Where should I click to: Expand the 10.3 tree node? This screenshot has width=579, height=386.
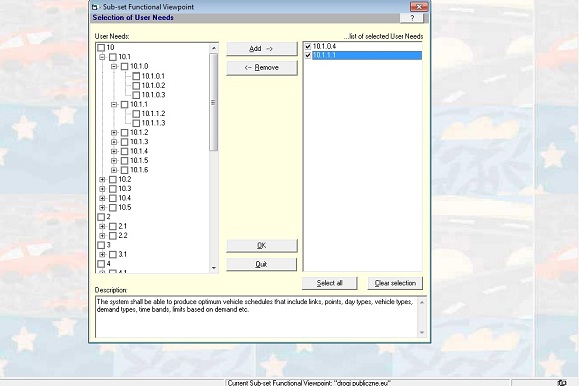[x=102, y=189]
